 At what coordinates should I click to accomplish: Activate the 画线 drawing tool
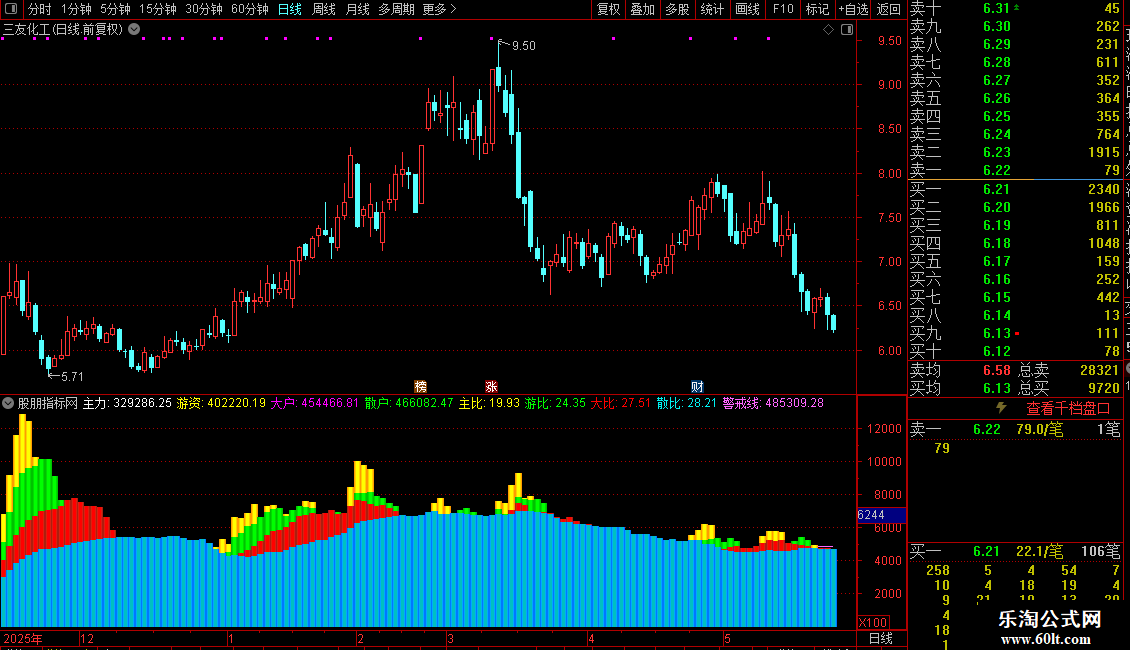tap(747, 9)
